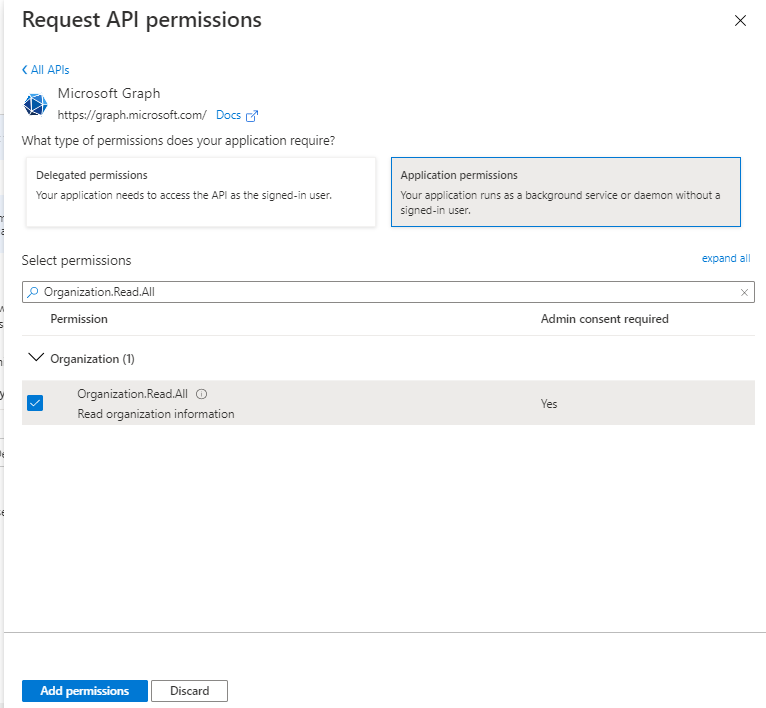
Task: Click the external link icon beside Docs
Action: (252, 116)
